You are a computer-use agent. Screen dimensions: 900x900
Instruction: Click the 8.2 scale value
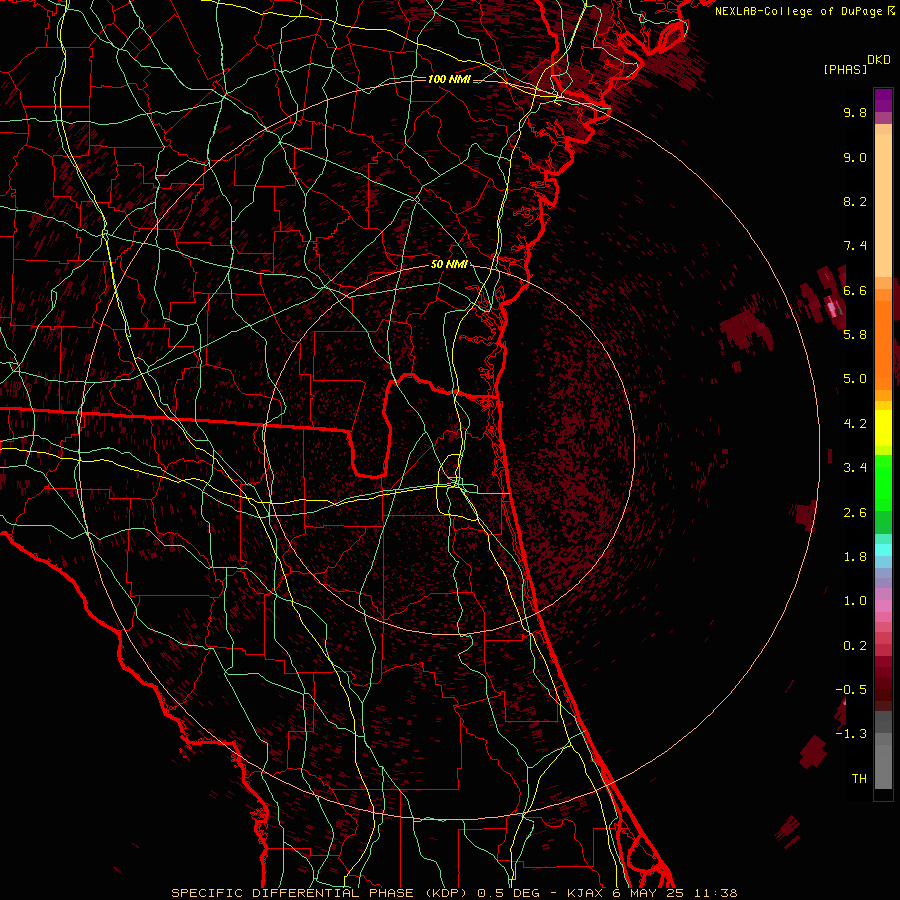coord(855,201)
